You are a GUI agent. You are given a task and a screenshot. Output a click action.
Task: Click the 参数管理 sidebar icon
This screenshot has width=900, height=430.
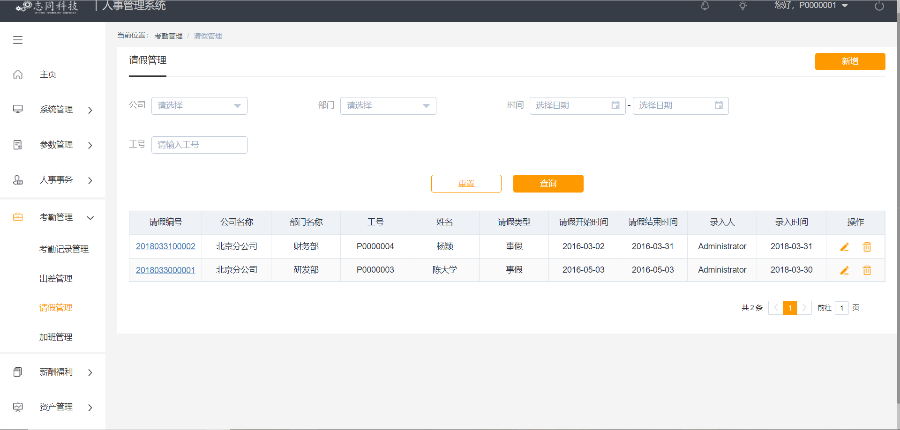[x=18, y=145]
